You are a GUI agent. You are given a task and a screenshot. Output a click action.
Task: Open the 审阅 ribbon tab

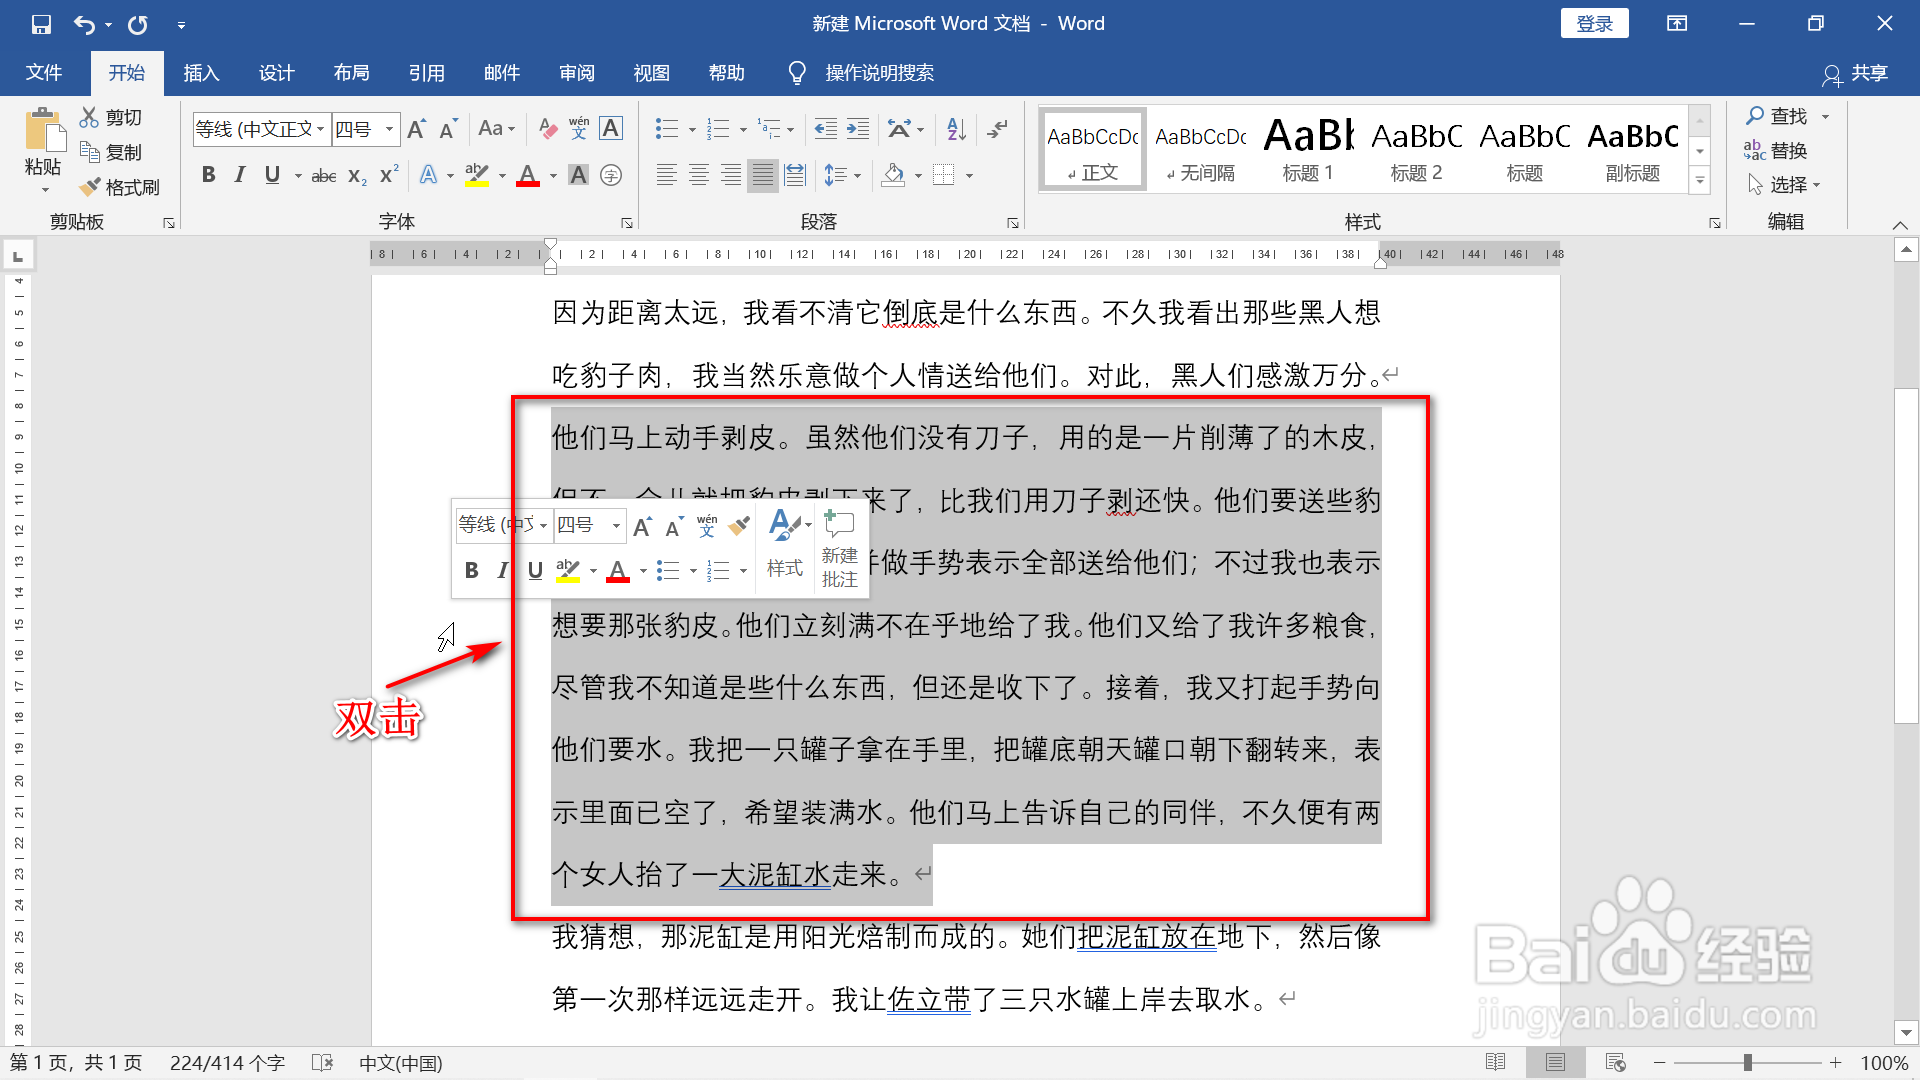tap(577, 72)
